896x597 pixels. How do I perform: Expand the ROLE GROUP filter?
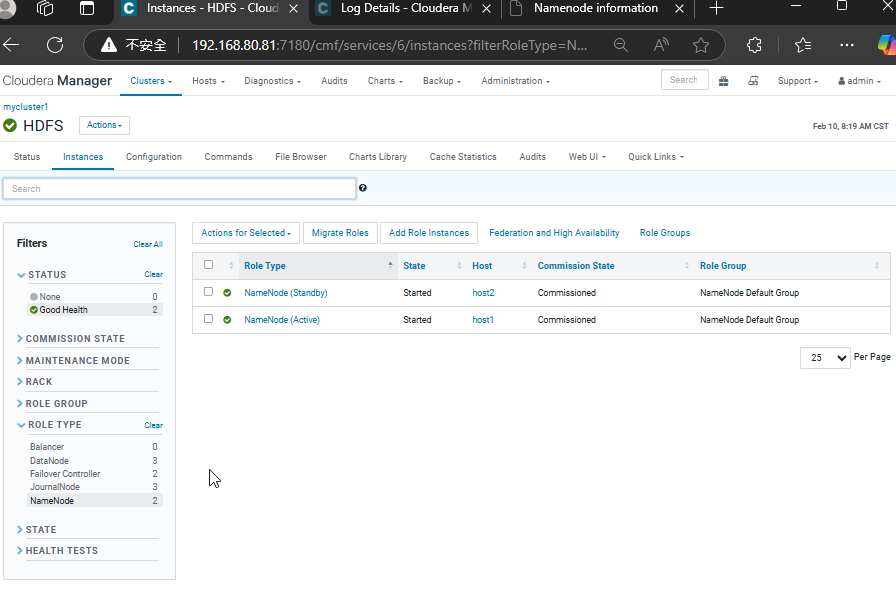point(52,404)
